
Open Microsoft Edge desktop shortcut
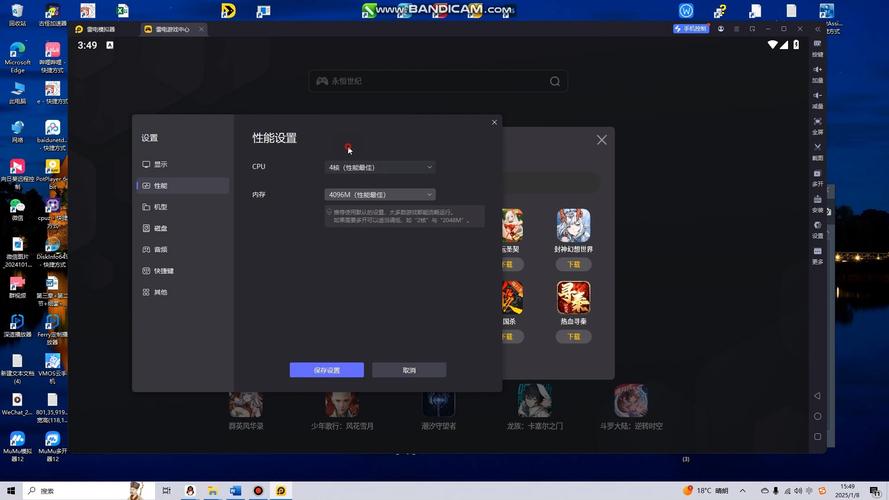[x=17, y=57]
